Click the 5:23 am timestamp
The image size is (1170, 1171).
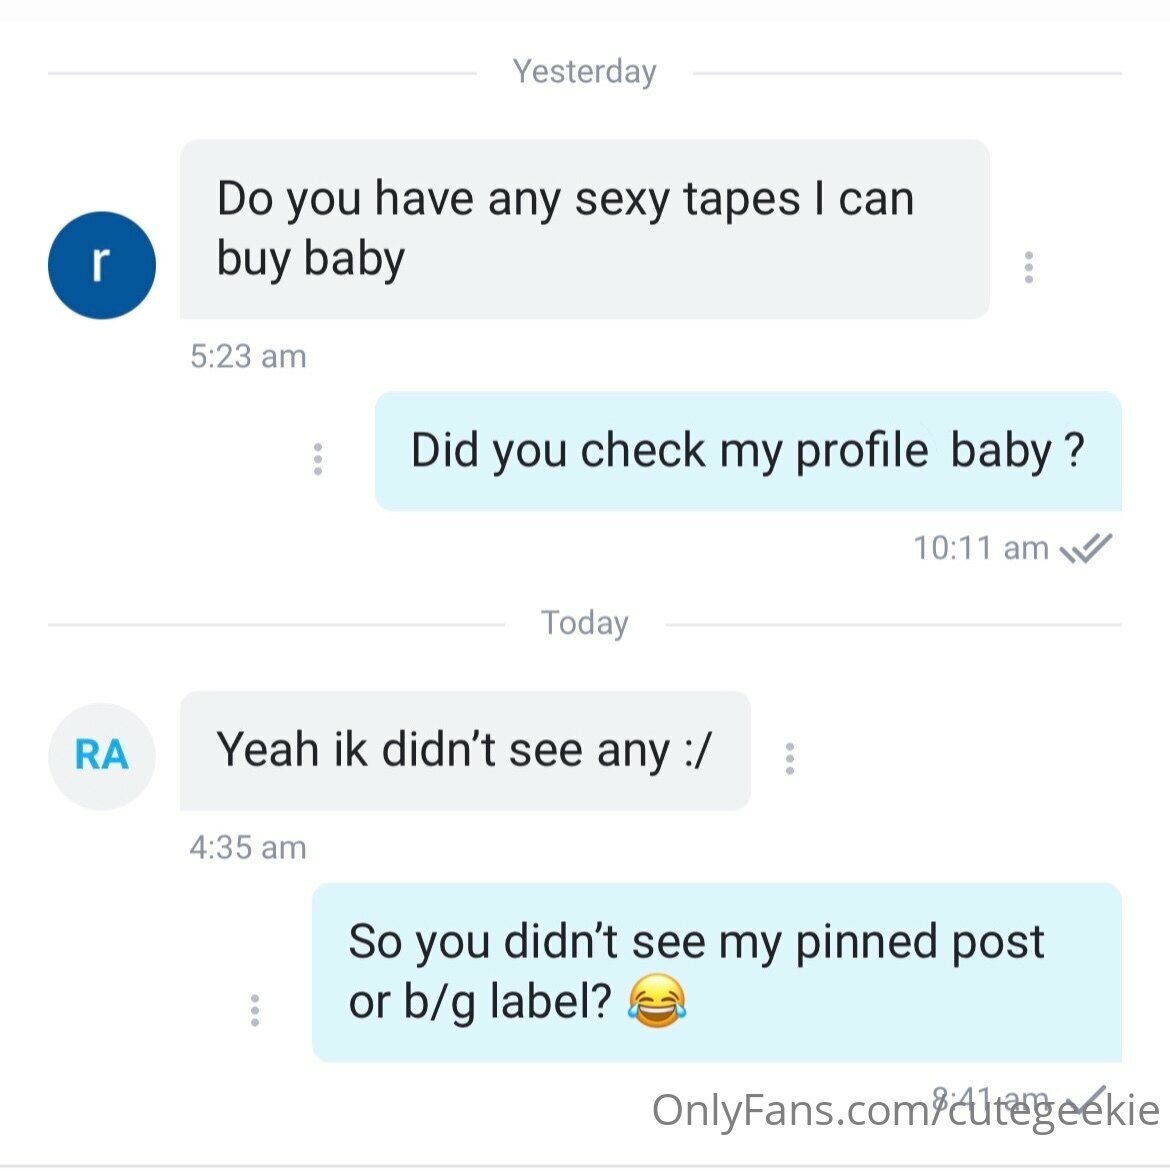(x=248, y=357)
